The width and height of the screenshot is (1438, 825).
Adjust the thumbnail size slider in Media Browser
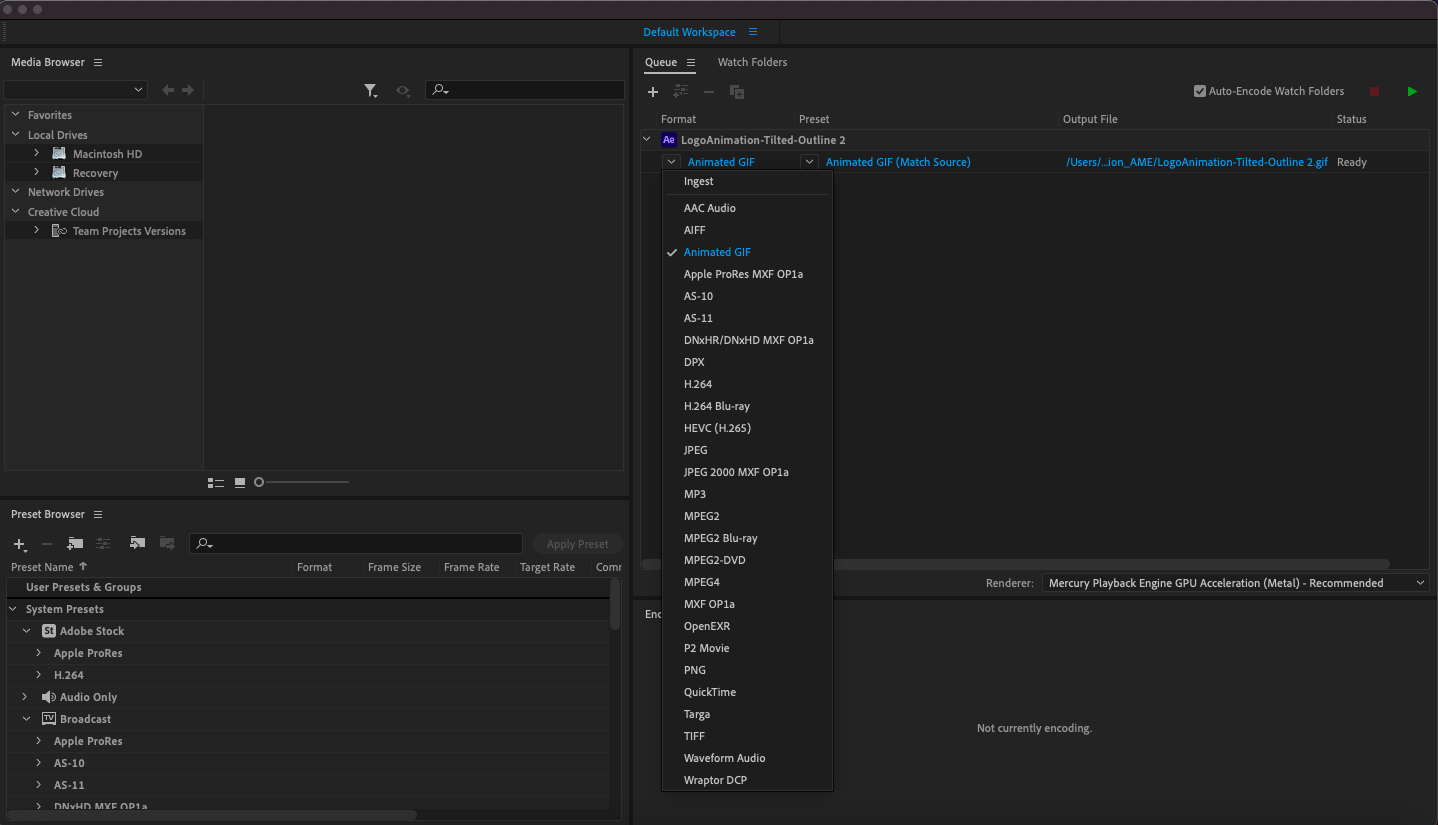point(258,482)
